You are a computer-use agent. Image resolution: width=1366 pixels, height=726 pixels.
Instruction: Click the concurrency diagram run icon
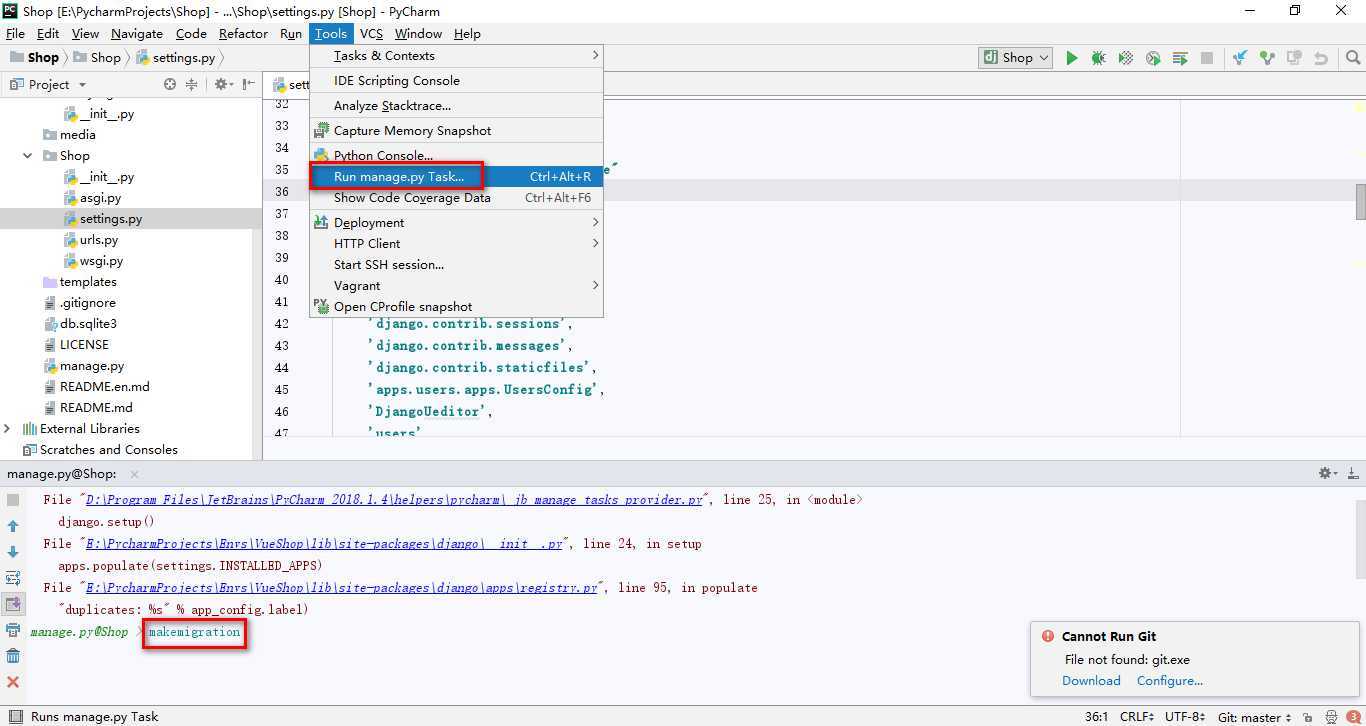(x=1180, y=58)
